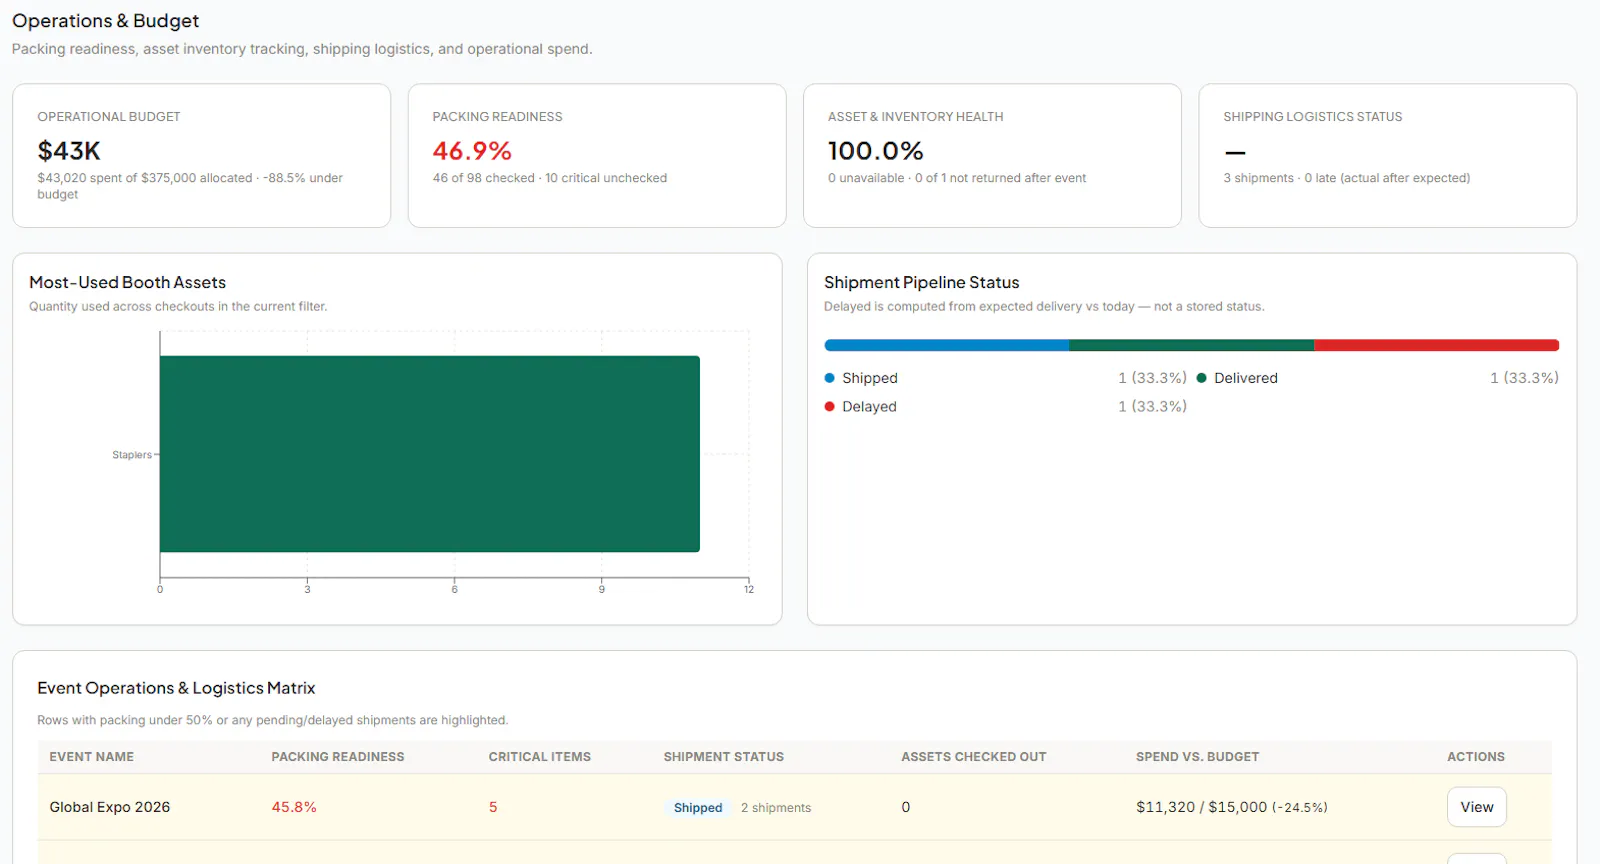Select the Delayed legend label

[869, 406]
